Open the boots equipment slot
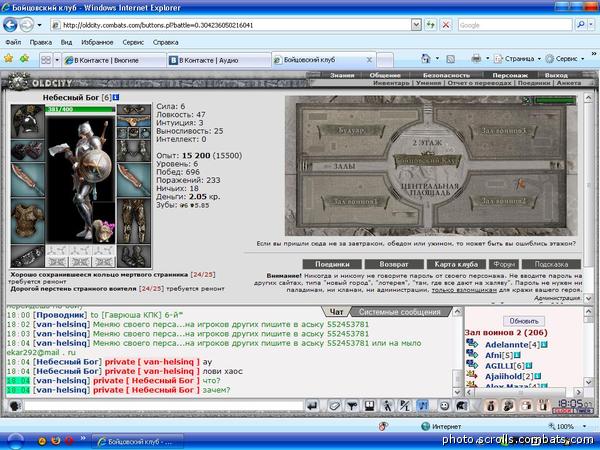 (x=134, y=256)
